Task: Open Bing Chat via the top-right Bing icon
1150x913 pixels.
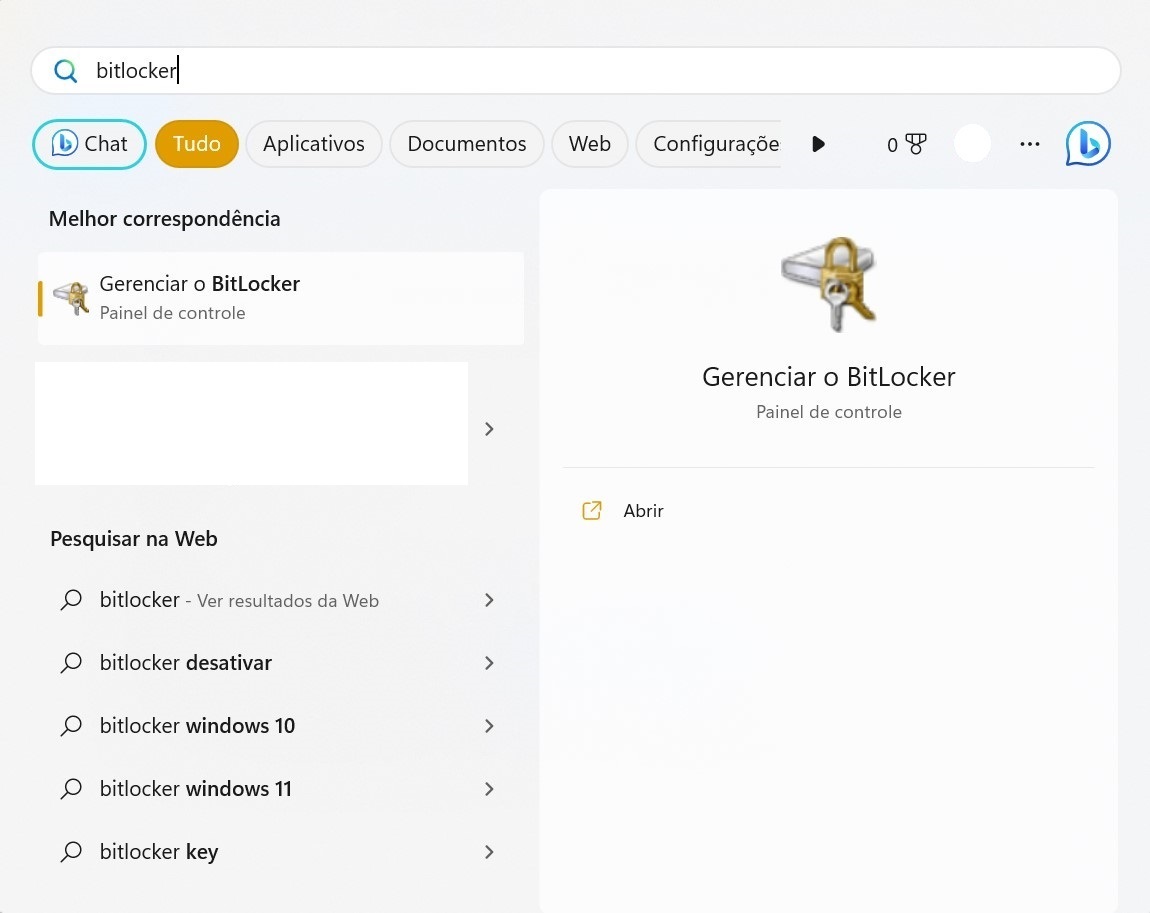Action: point(1088,143)
